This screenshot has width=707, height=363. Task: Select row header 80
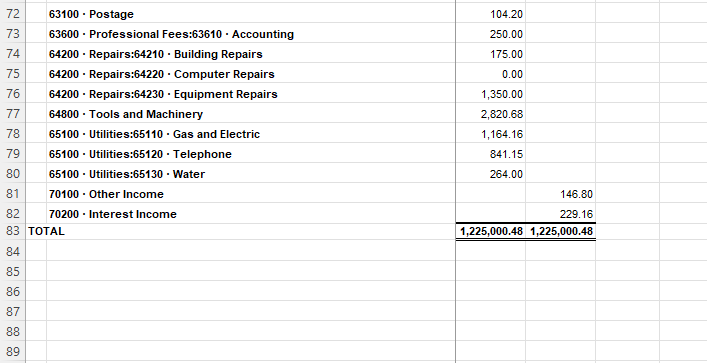(x=13, y=174)
